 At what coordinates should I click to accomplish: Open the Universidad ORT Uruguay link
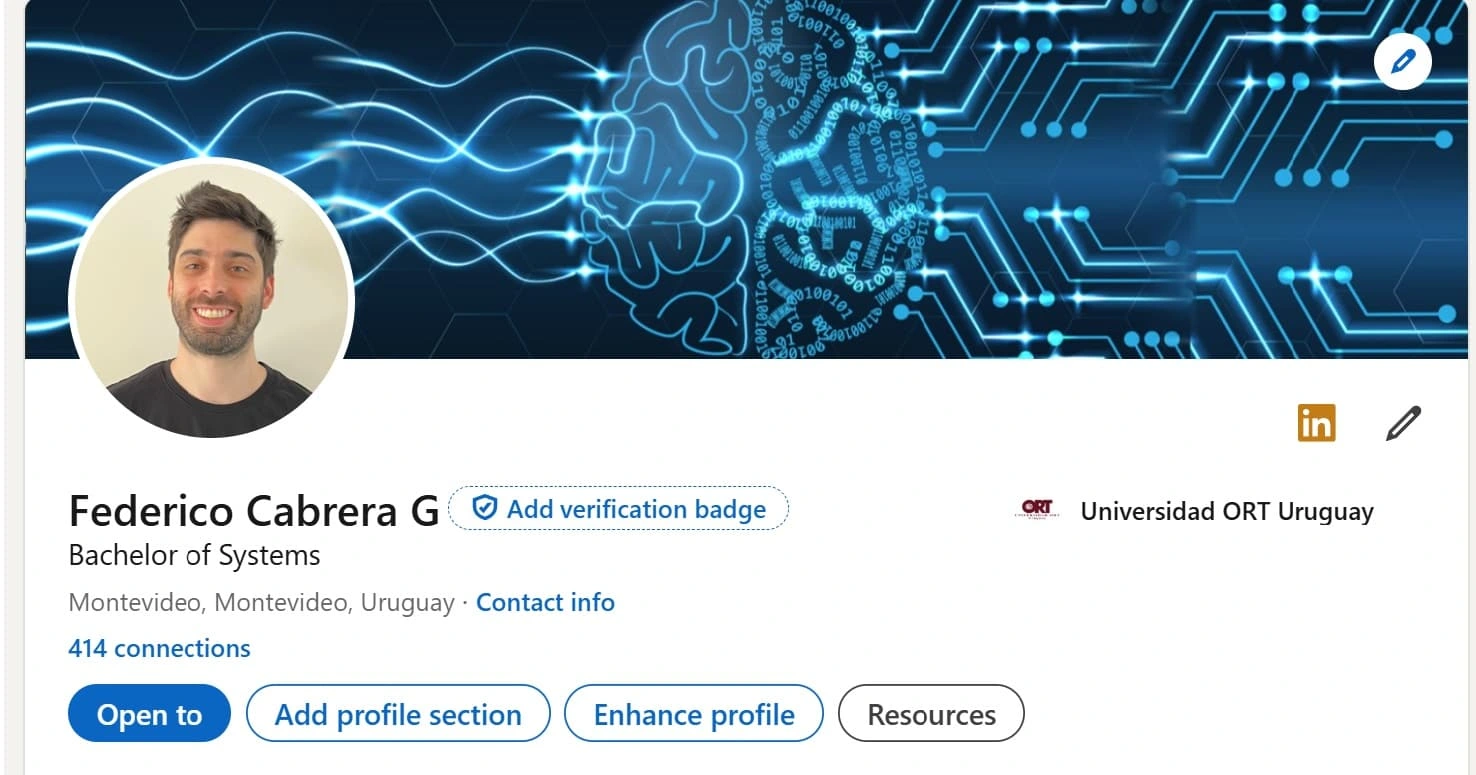[1227, 511]
